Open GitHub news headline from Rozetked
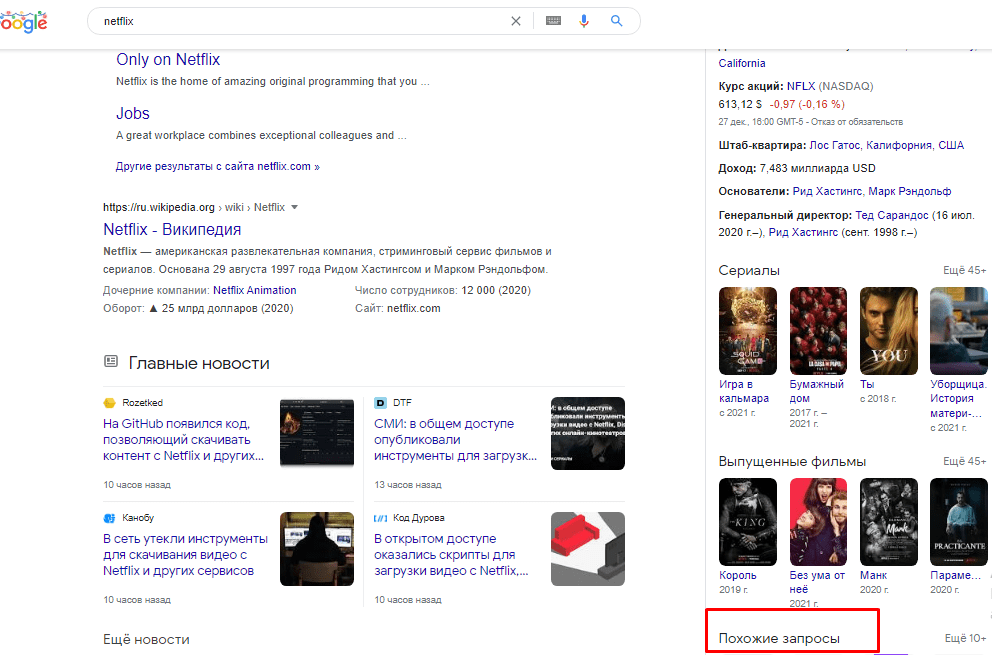Image resolution: width=992 pixels, height=655 pixels. (x=183, y=440)
